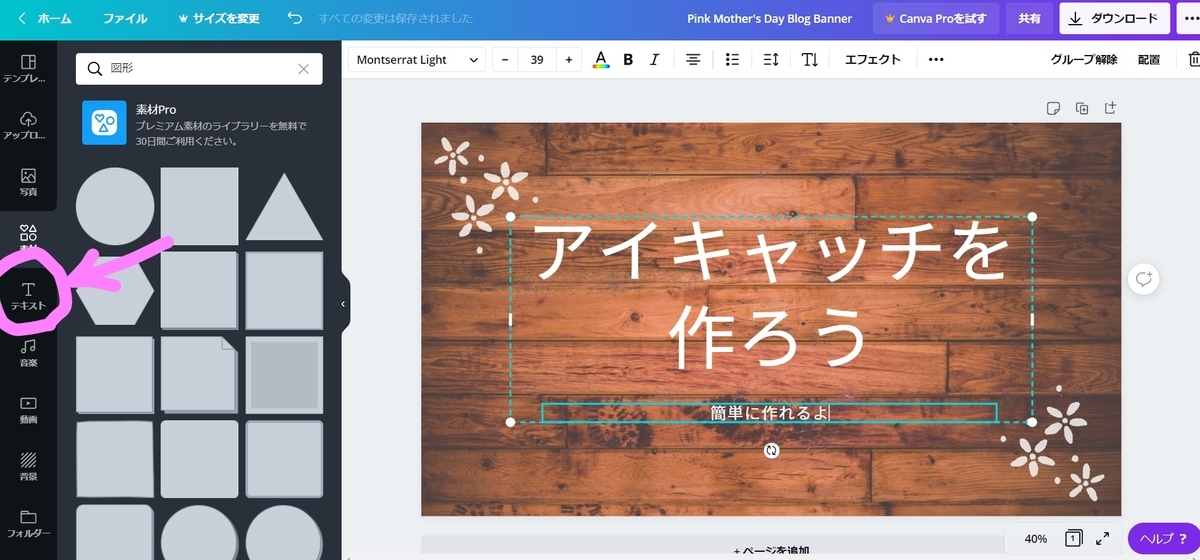Screen dimensions: 1200x560
Task: Clear the search field with X
Action: [x=303, y=69]
